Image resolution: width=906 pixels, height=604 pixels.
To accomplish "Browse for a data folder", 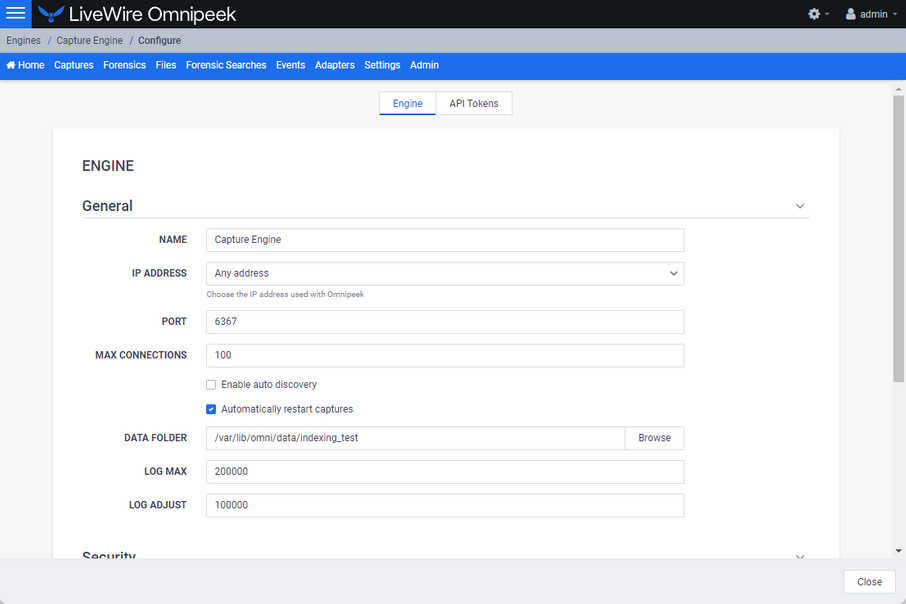I will [x=655, y=438].
